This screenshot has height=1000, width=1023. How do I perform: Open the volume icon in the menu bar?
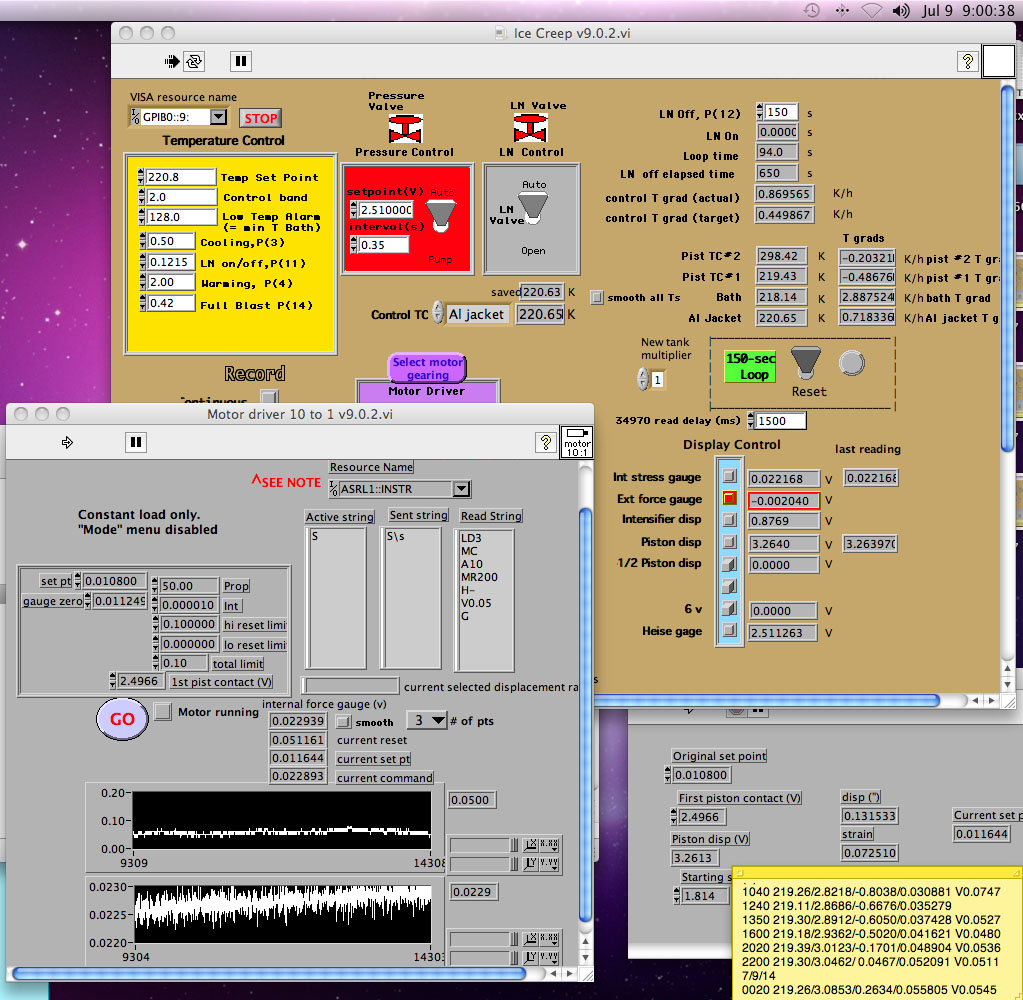(902, 10)
